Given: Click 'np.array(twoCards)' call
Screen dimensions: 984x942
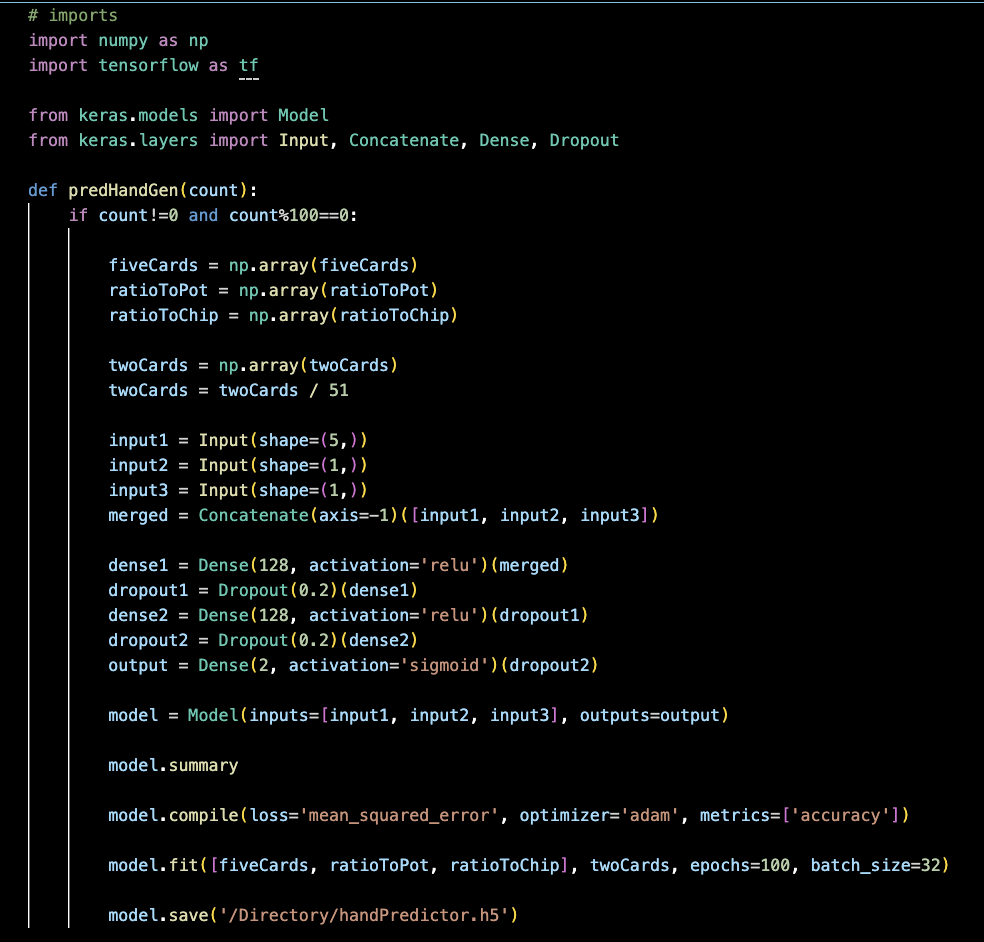Looking at the screenshot, I should (x=308, y=365).
